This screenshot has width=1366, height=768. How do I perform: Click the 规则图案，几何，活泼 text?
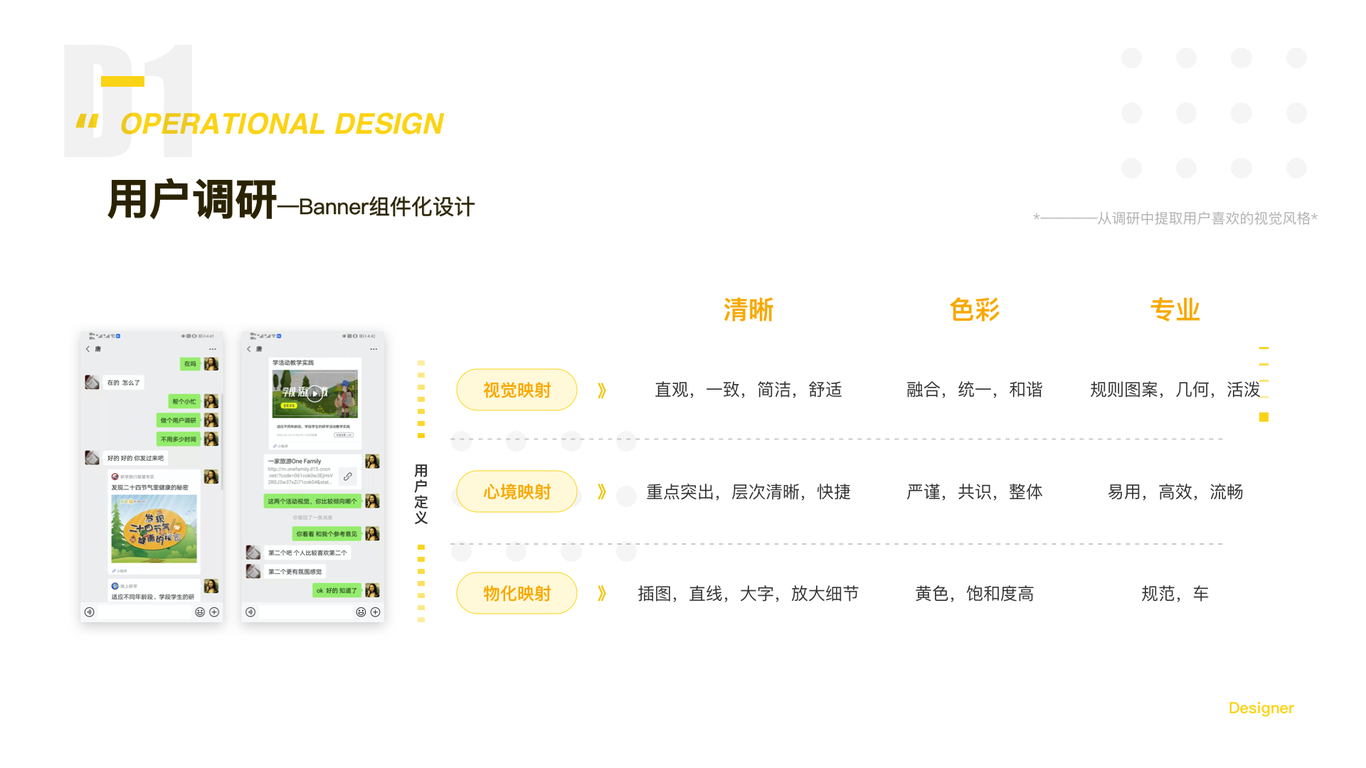coord(1175,390)
